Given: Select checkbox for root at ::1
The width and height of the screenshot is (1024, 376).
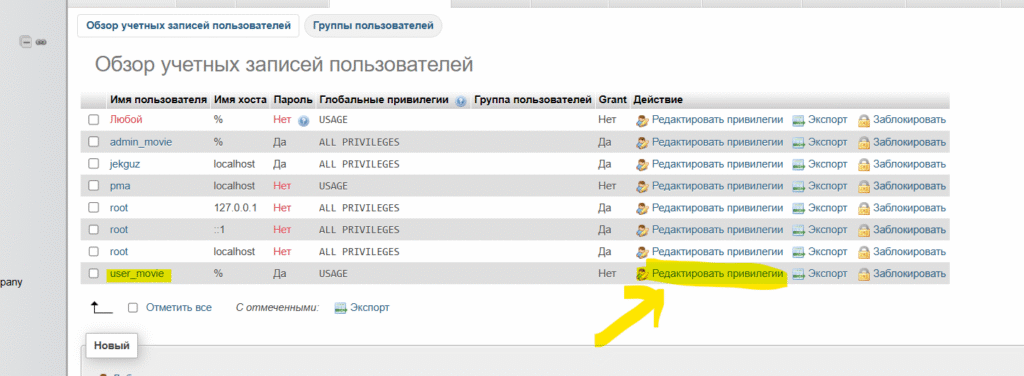Looking at the screenshot, I should coord(93,230).
